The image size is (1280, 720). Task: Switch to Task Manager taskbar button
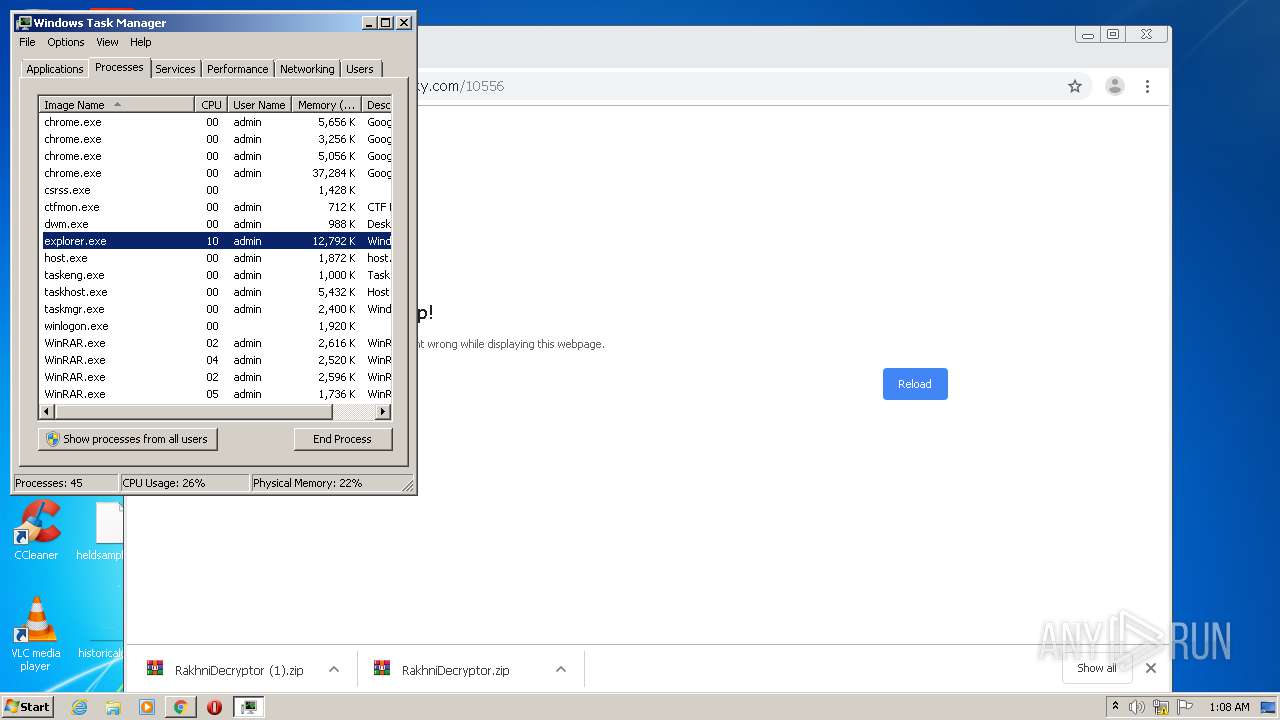(249, 707)
